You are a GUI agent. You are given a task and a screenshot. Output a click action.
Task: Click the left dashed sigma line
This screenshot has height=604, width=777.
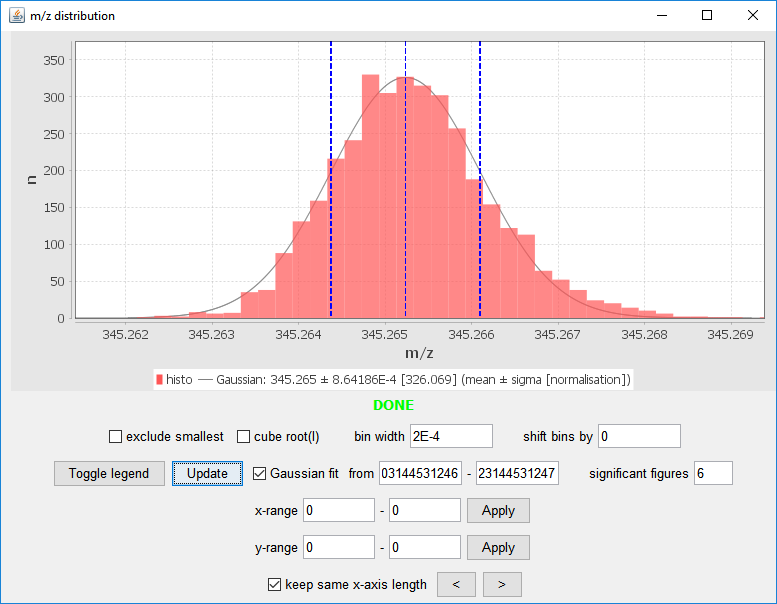(x=331, y=179)
